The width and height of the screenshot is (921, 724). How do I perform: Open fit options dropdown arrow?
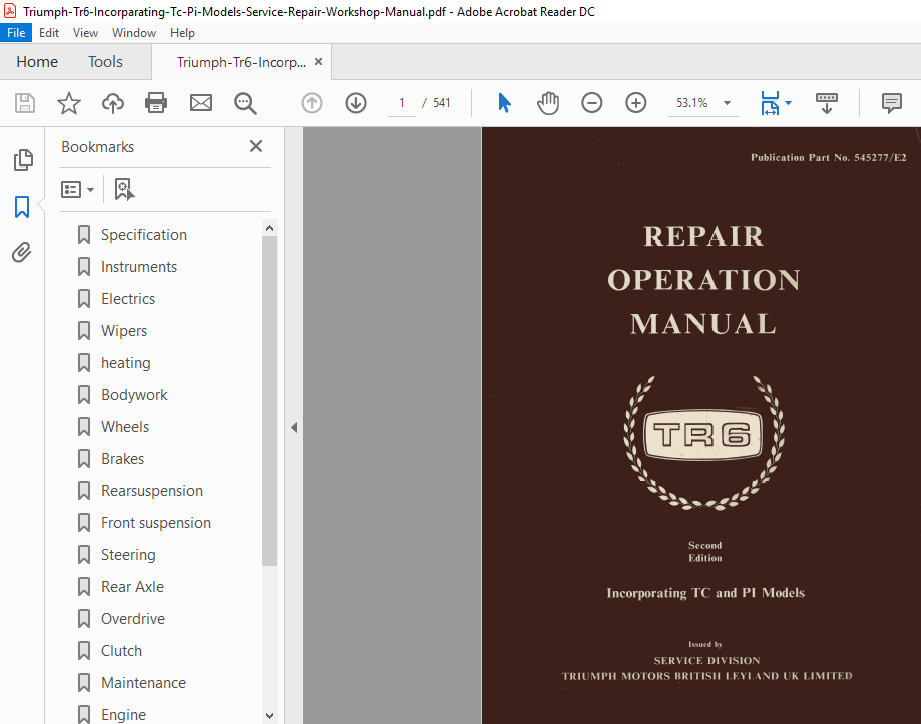click(788, 103)
